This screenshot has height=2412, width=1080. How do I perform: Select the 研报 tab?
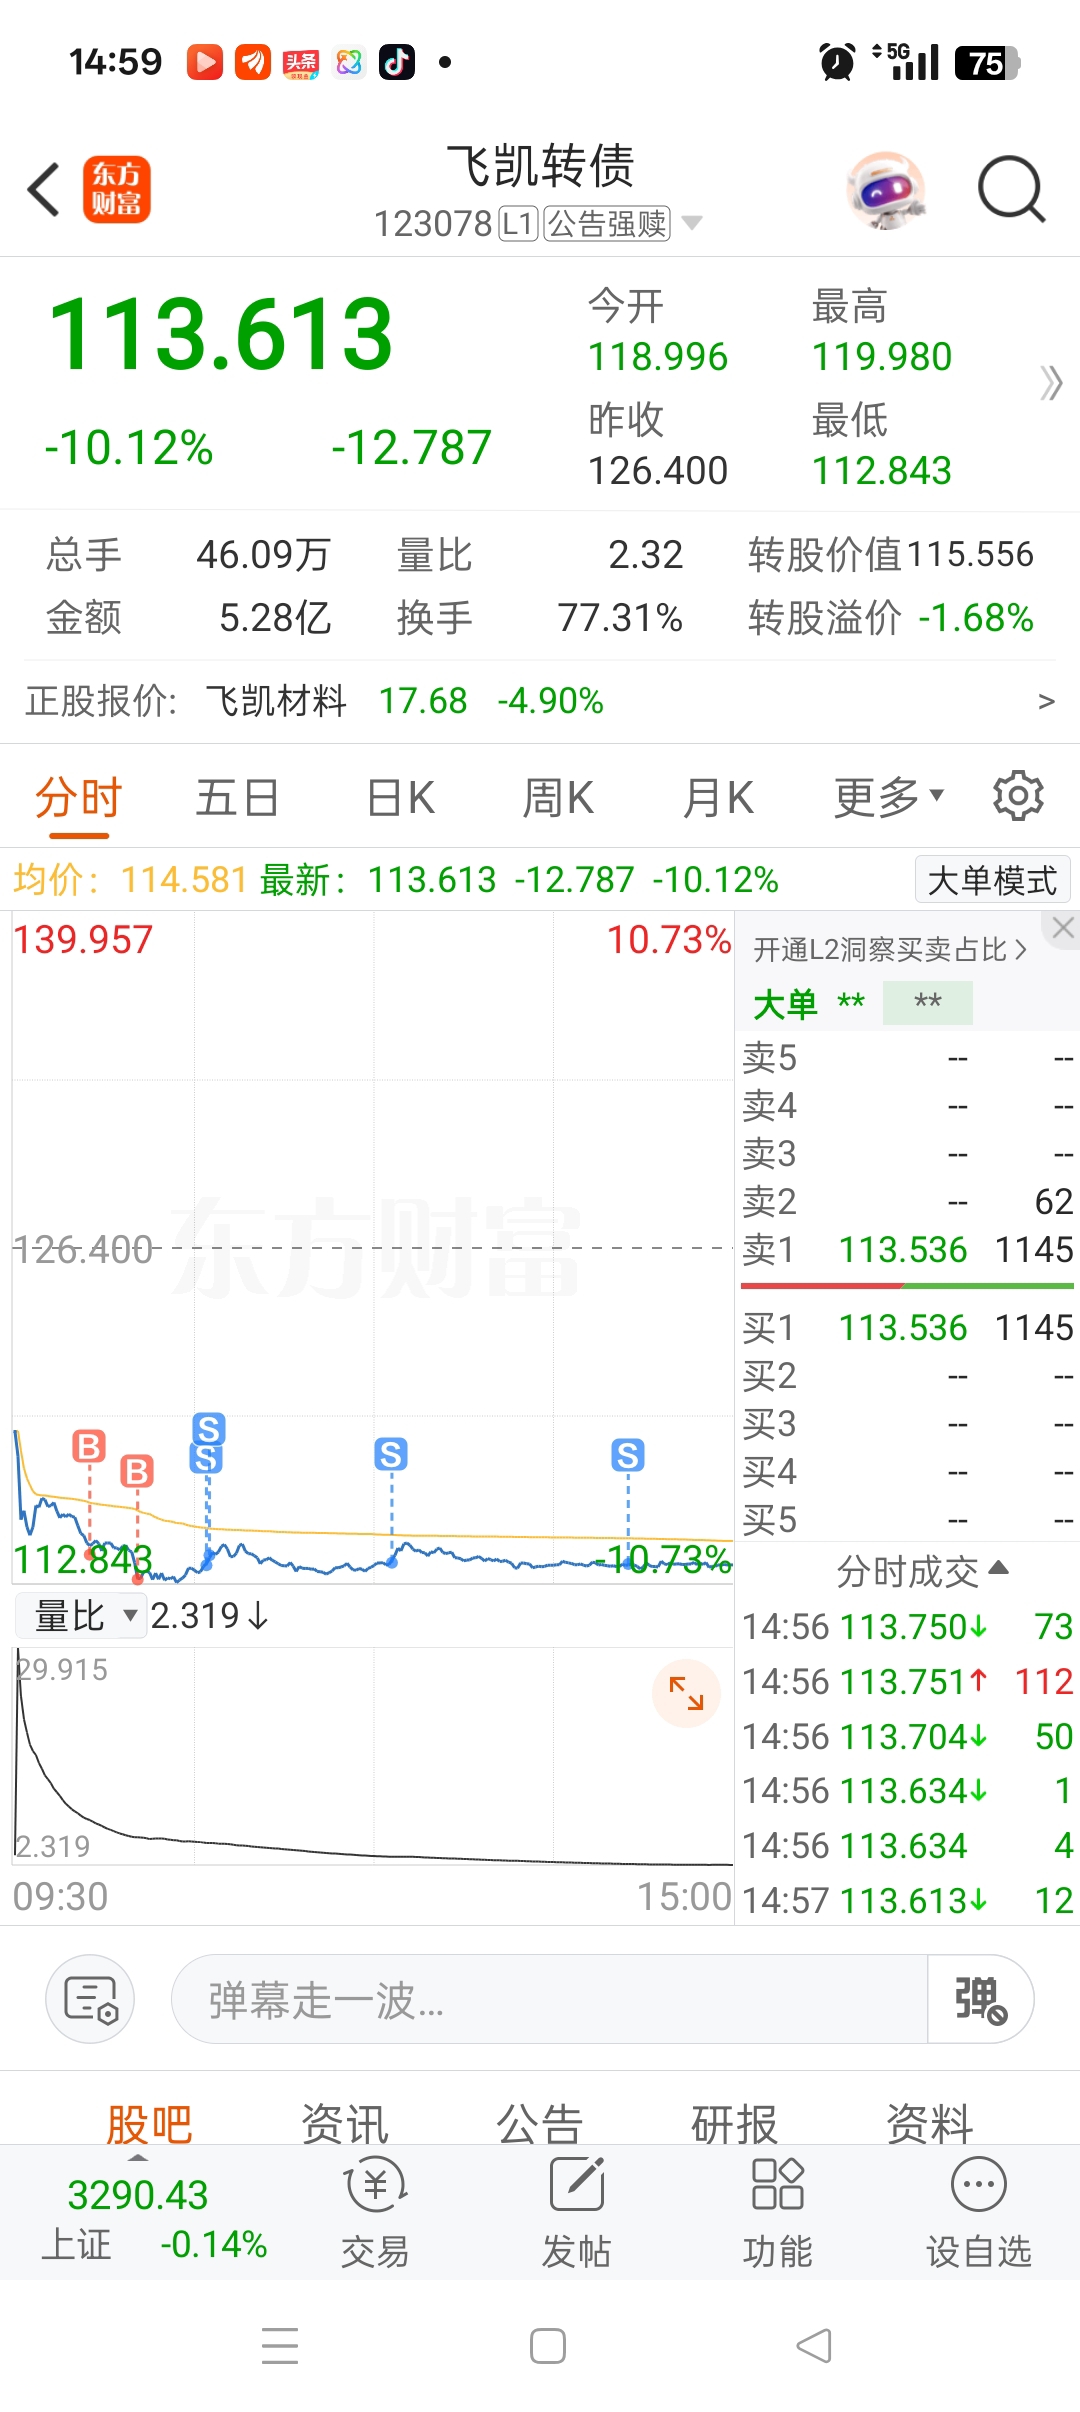pos(735,2122)
